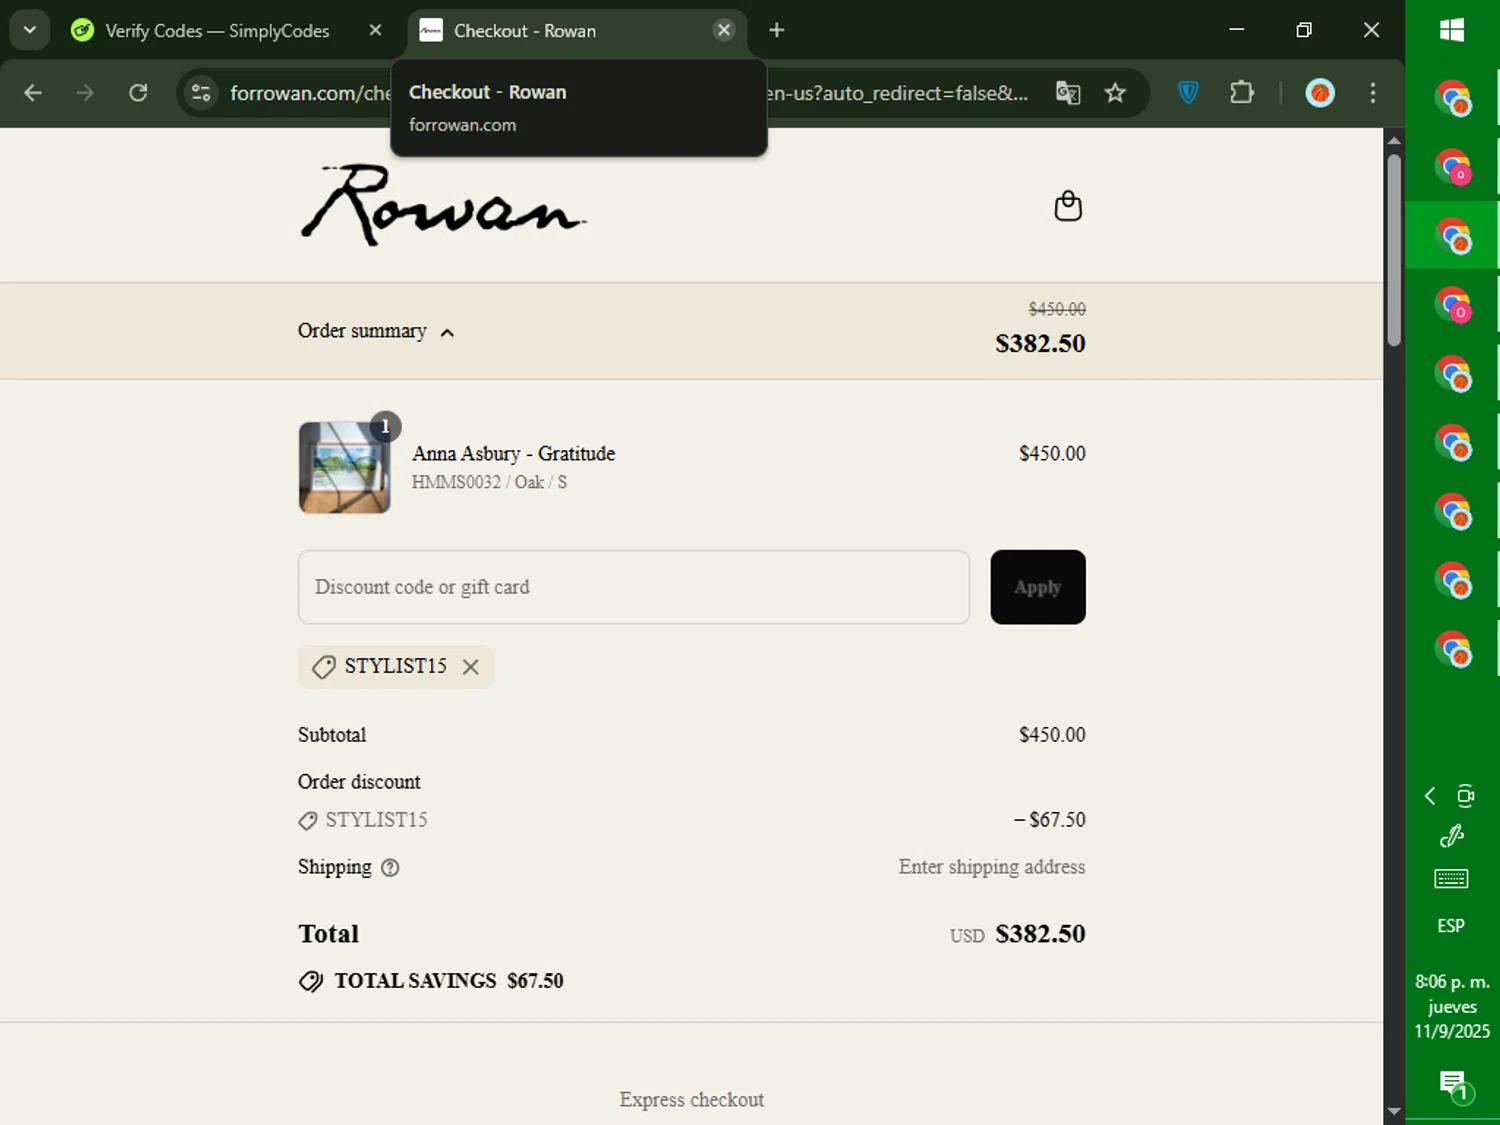Click the Express checkout heading
The height and width of the screenshot is (1125, 1500).
692,1100
